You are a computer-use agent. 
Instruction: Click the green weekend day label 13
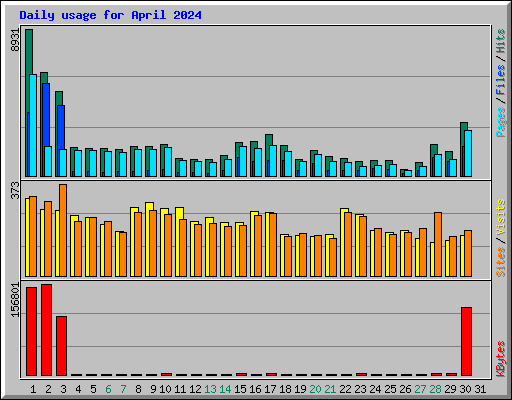(210, 389)
